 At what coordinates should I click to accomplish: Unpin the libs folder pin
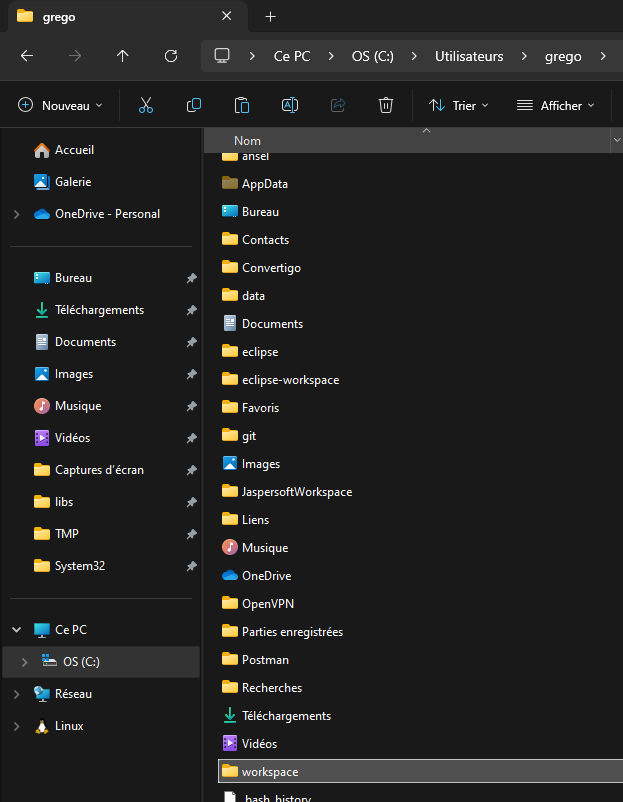[191, 502]
